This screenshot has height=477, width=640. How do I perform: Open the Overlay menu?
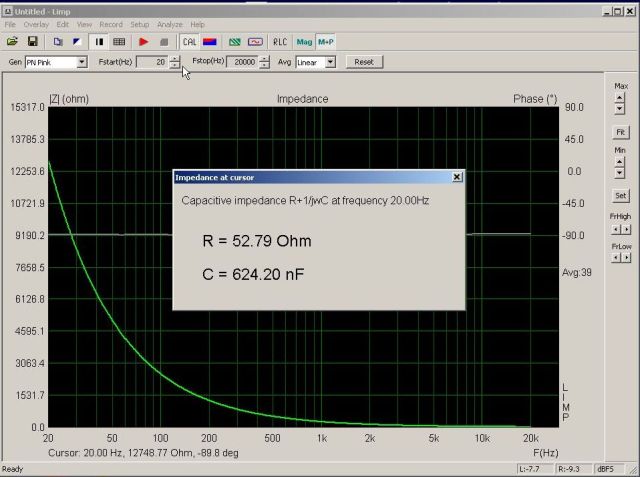point(36,24)
